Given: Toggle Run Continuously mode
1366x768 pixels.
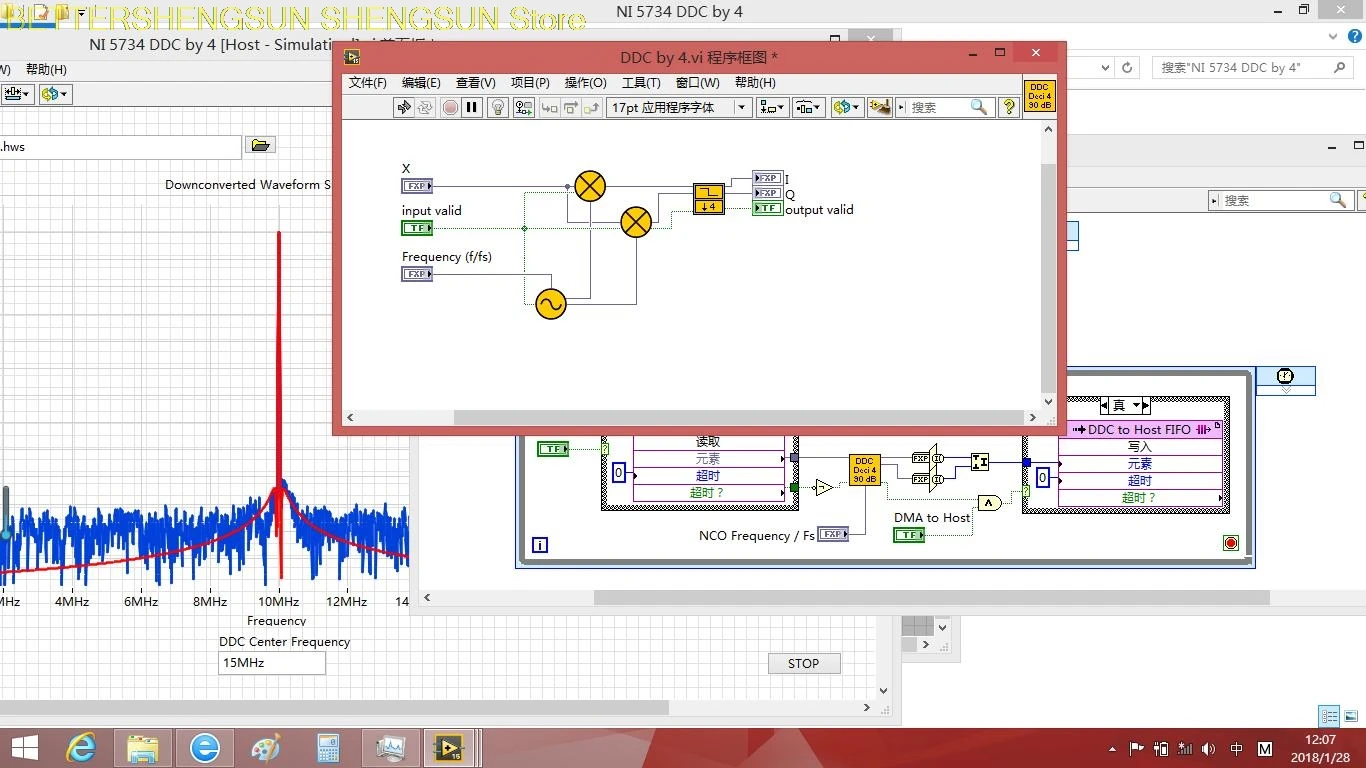Looking at the screenshot, I should [x=425, y=107].
